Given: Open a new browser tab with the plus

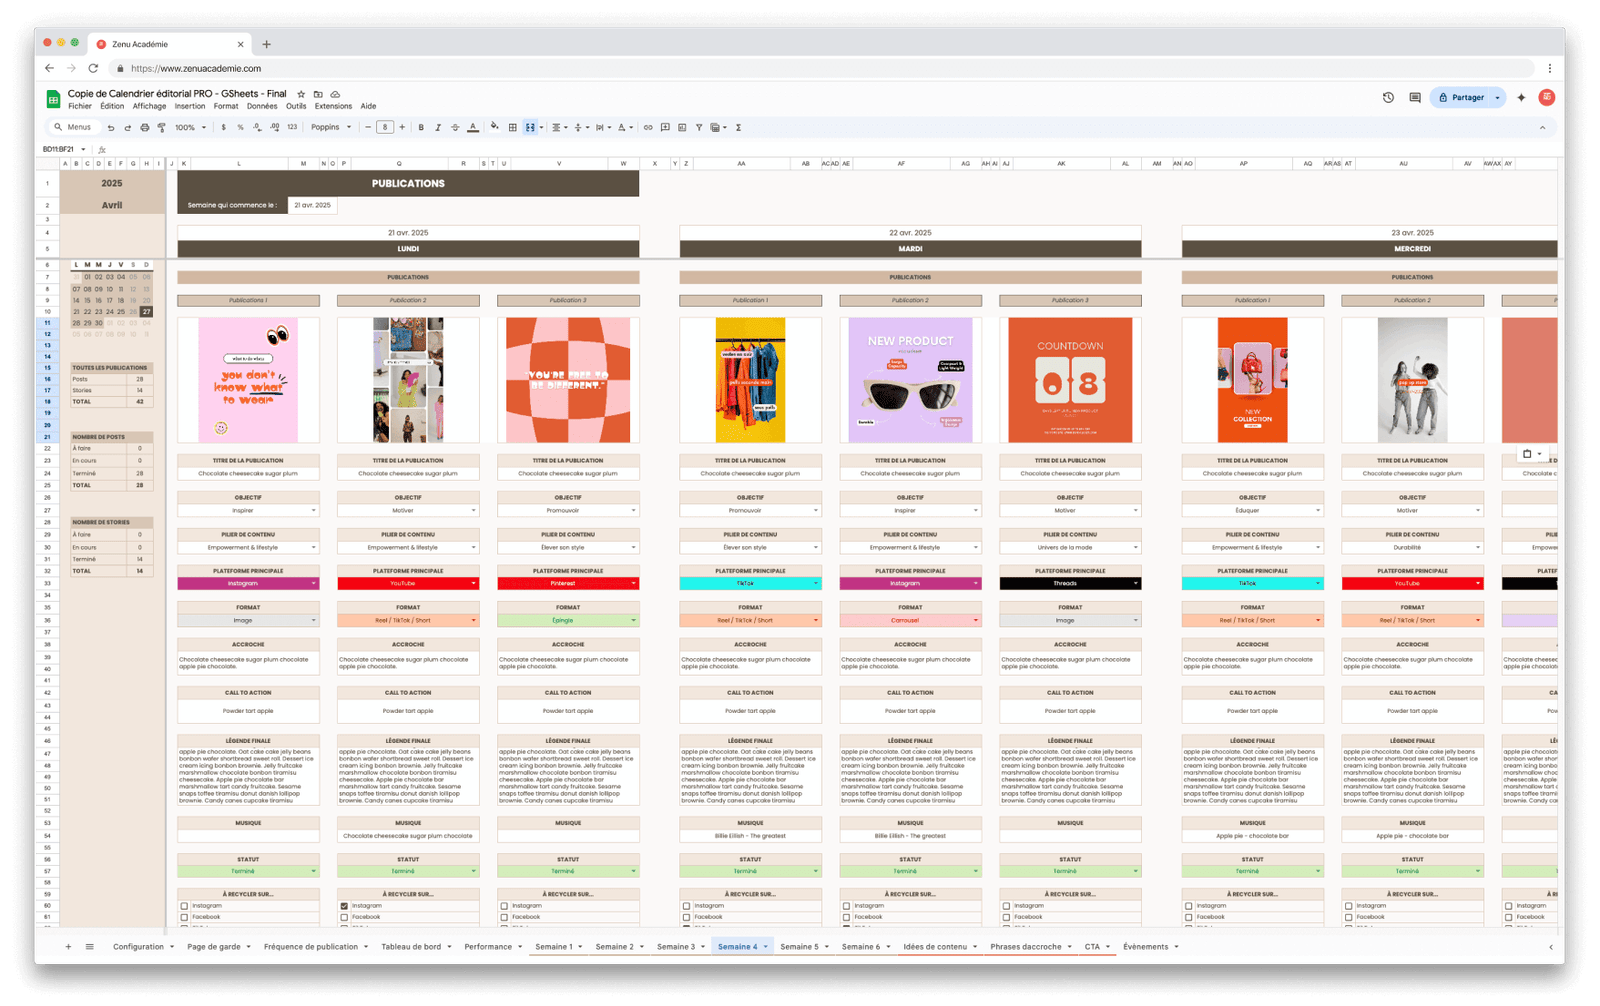Looking at the screenshot, I should [x=266, y=44].
